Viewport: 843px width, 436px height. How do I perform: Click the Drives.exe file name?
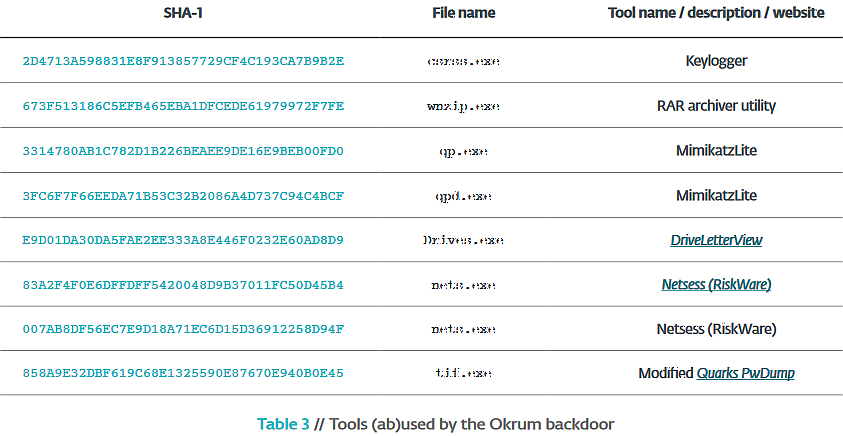coord(463,240)
